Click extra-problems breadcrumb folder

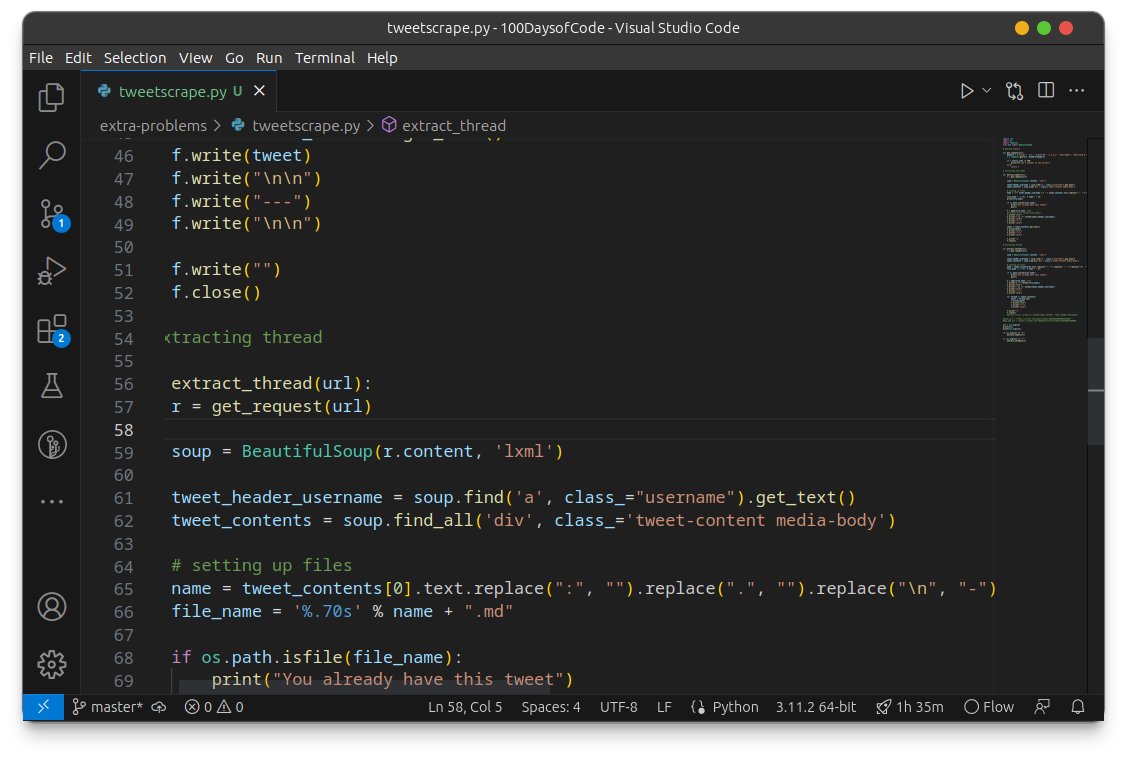tap(153, 126)
